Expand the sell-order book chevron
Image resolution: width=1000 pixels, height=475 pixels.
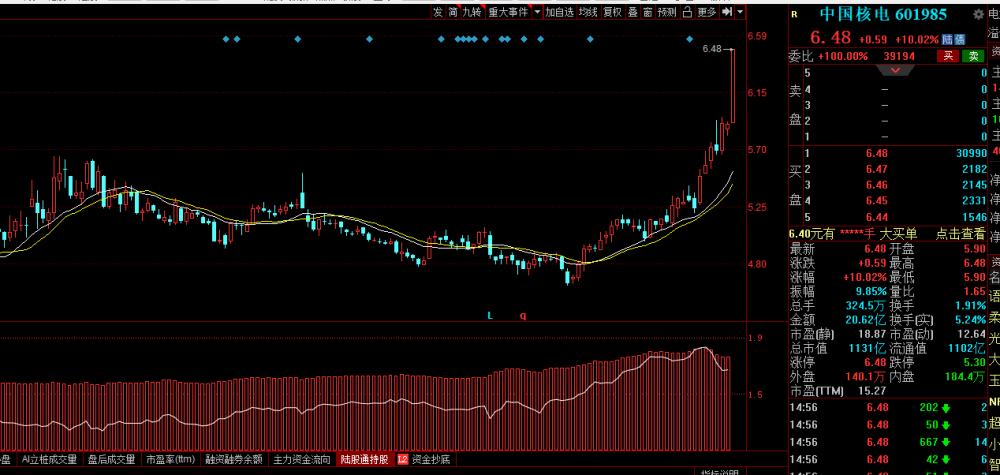895,69
